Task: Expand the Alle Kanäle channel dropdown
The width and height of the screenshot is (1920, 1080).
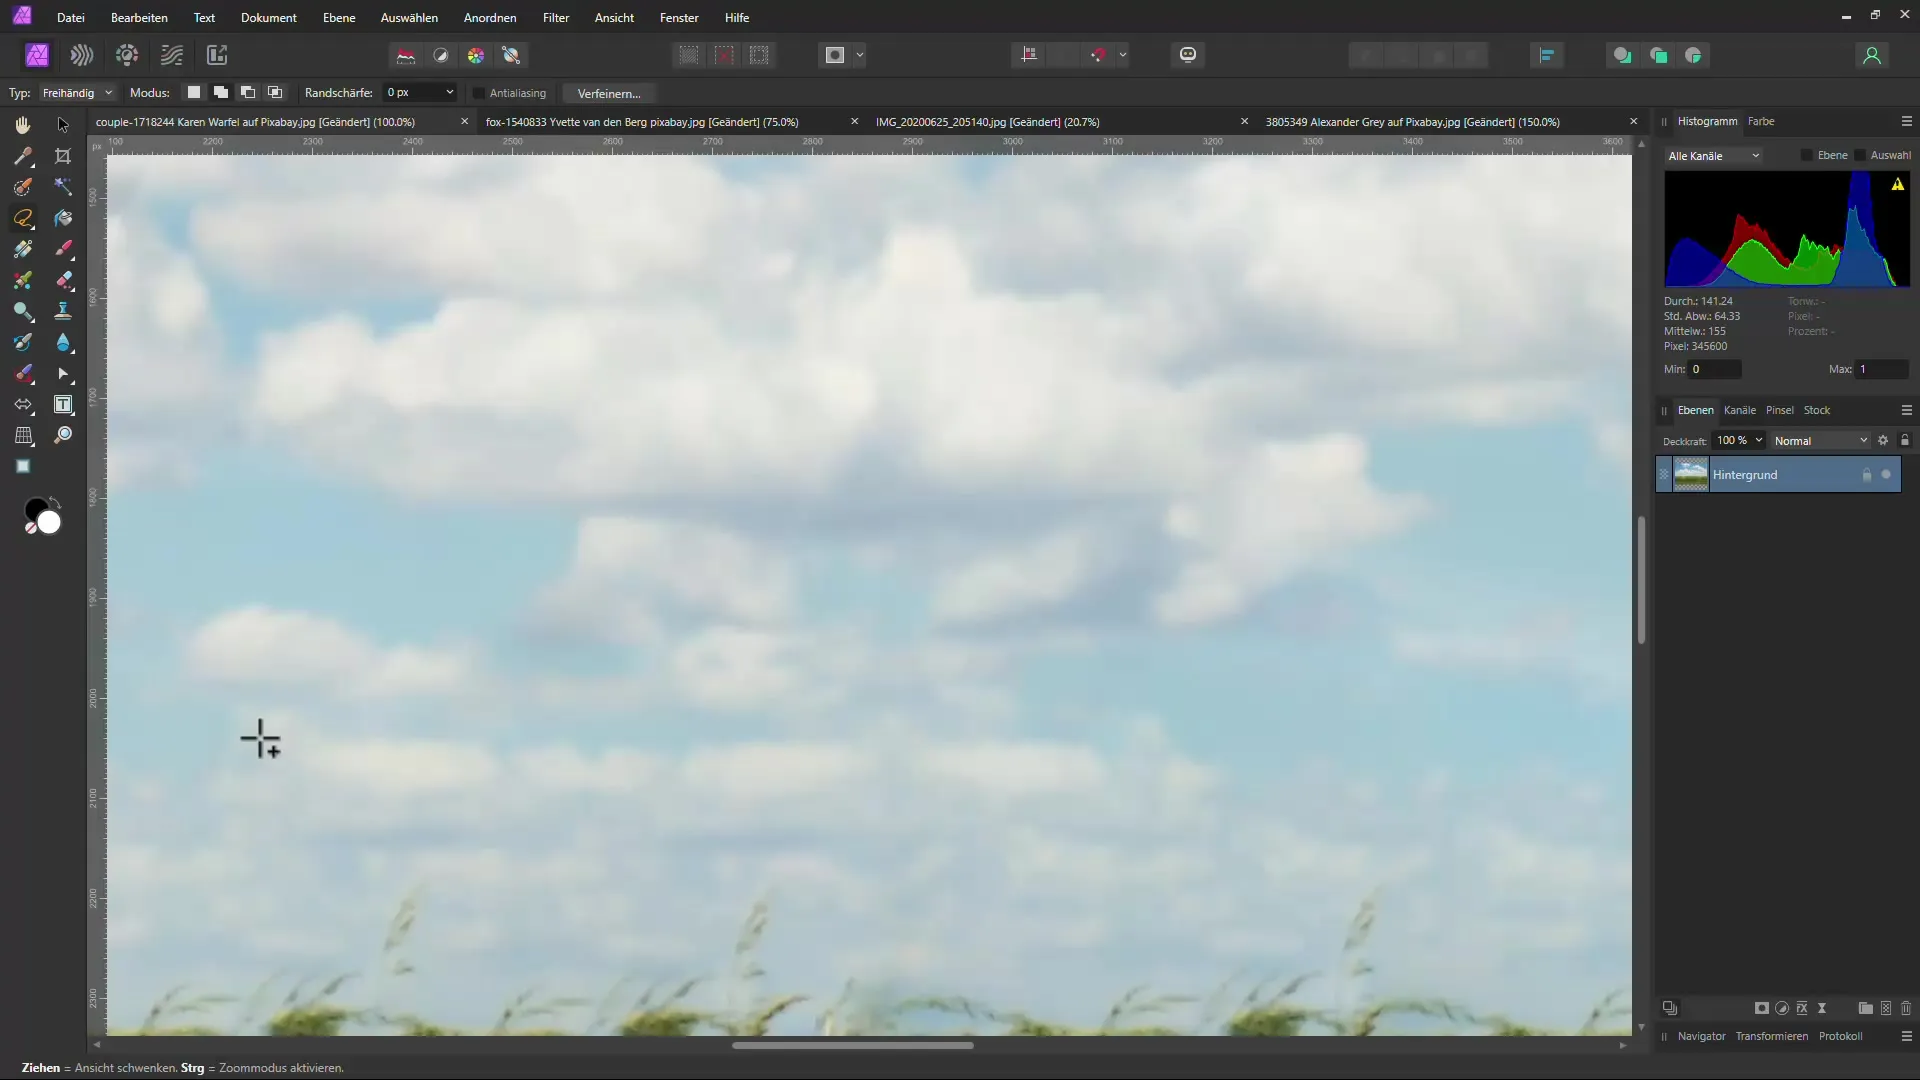Action: click(1714, 156)
